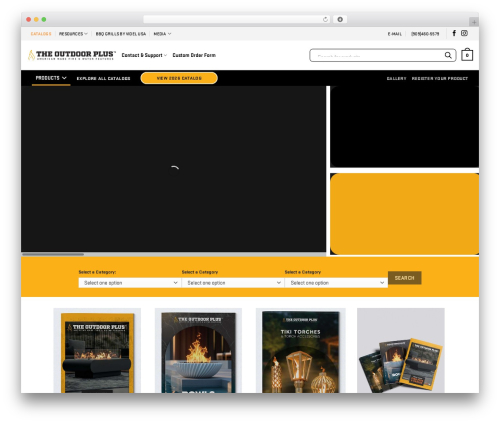
Task: Click the browser download indicator icon
Action: pyautogui.click(x=340, y=19)
